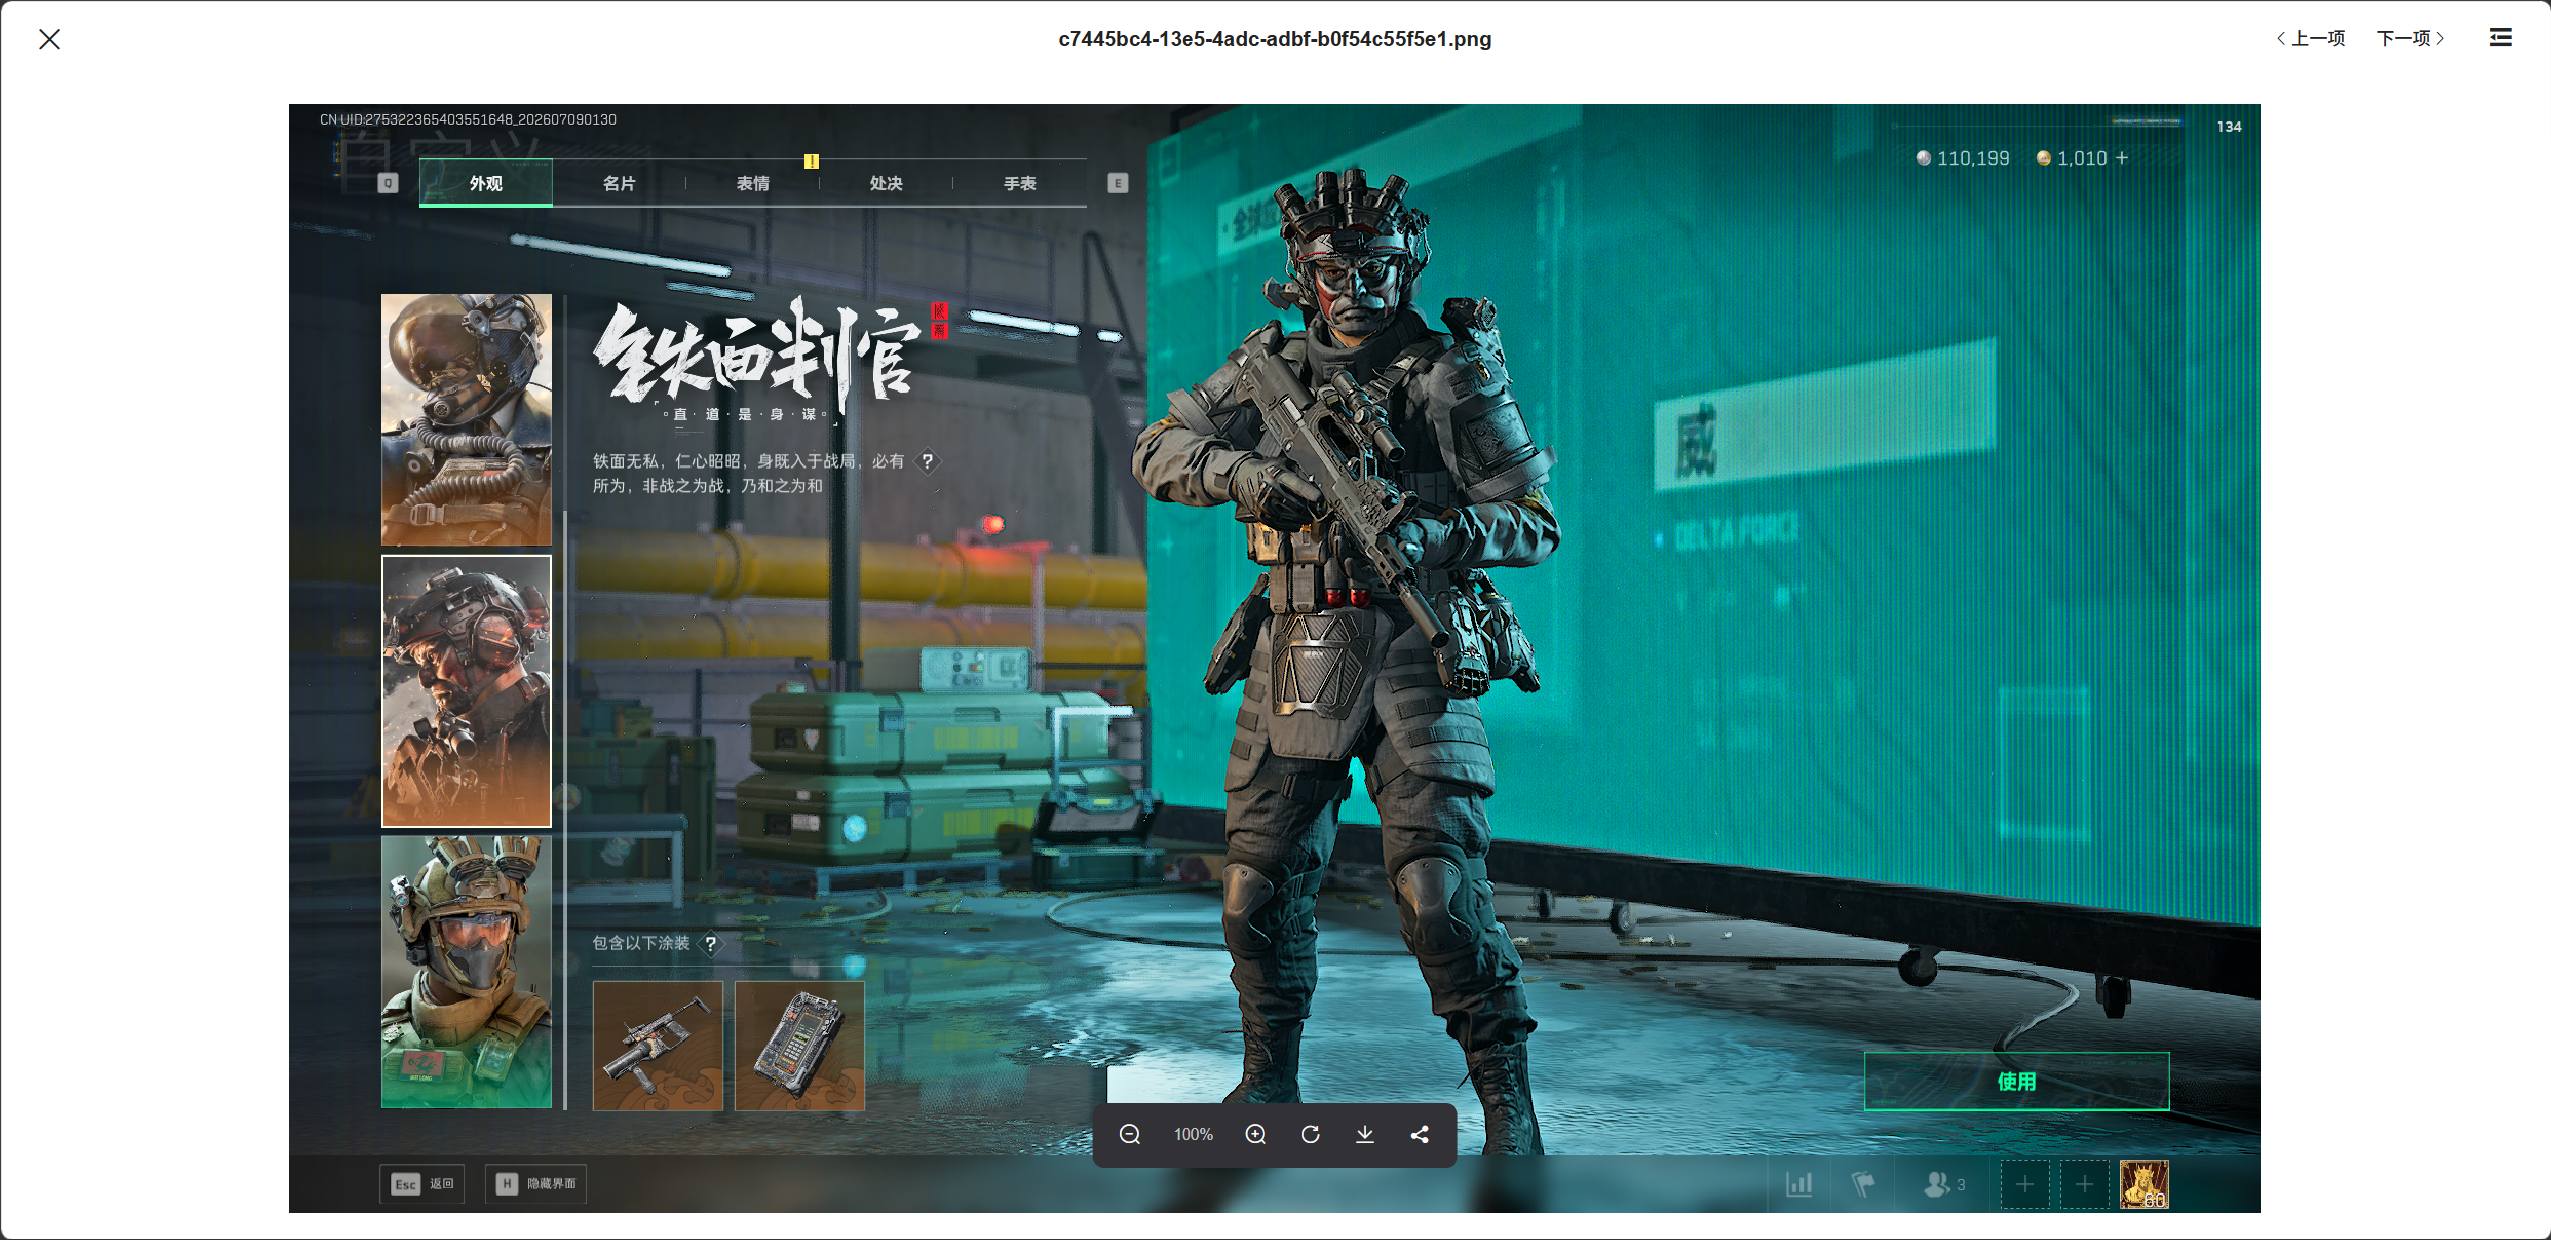Click the question mark beside the skin description
Viewport: 2551px width, 1240px height.
click(928, 461)
